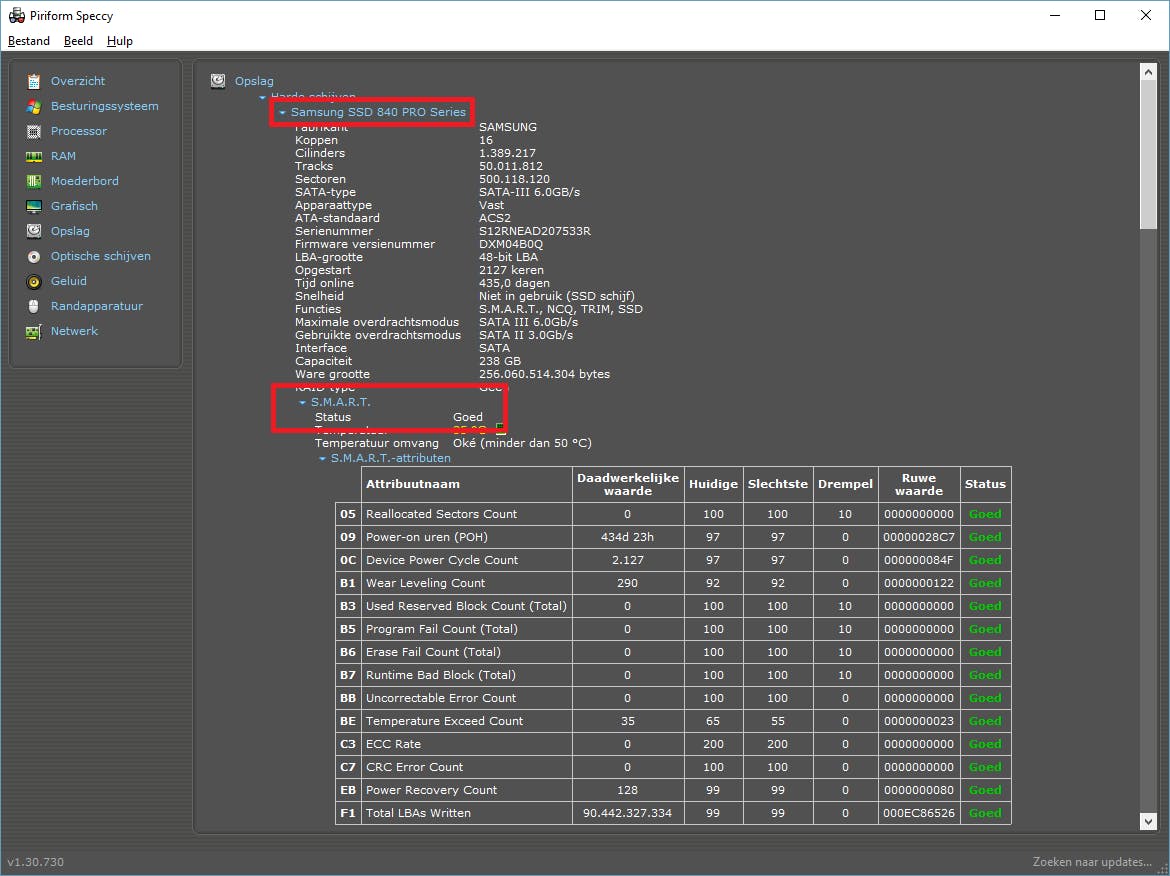Open the Moederbord section link
This screenshot has width=1170, height=876.
tap(84, 181)
